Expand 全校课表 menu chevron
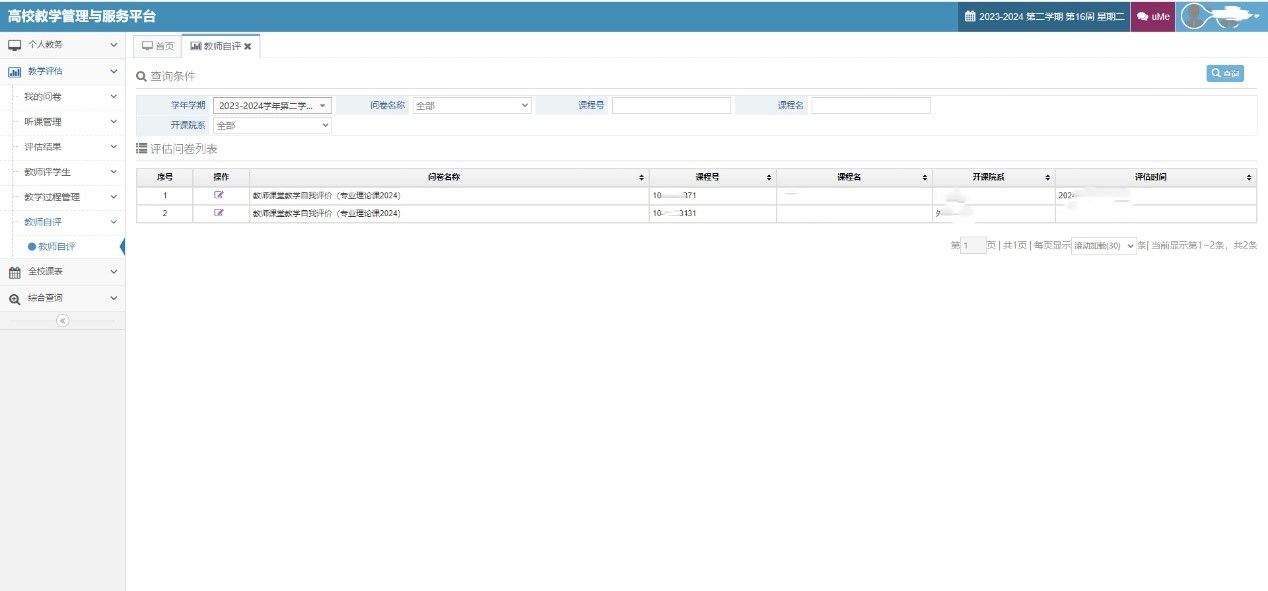The height and width of the screenshot is (591, 1268). tap(114, 271)
